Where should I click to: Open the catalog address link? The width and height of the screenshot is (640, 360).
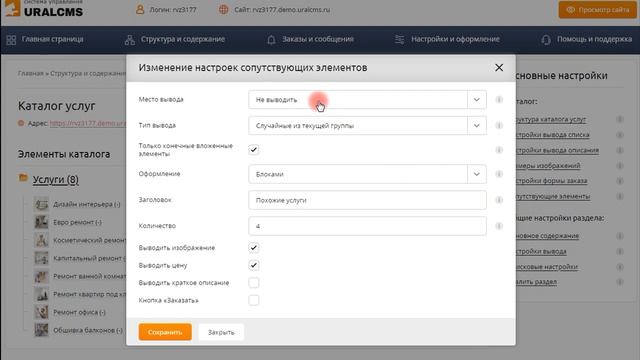[88, 123]
